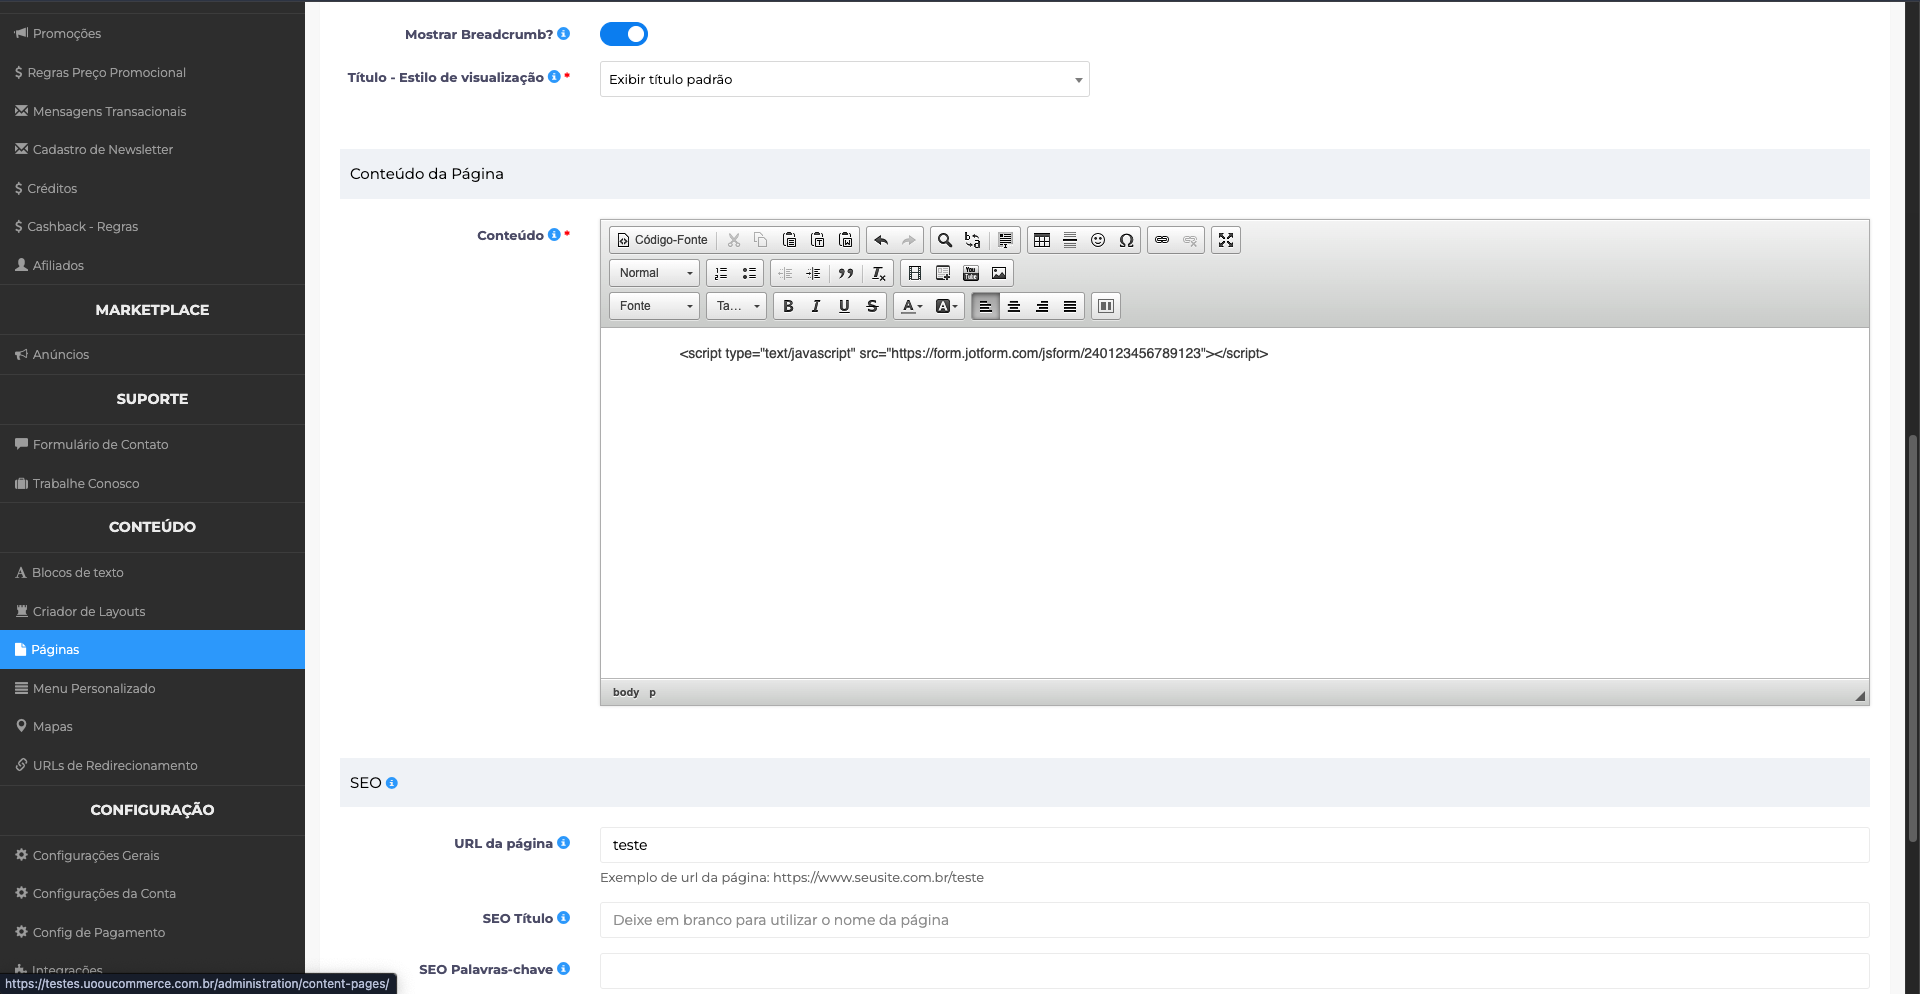Image resolution: width=1920 pixels, height=994 pixels.
Task: Click the Paste from Word icon
Action: pyautogui.click(x=845, y=240)
